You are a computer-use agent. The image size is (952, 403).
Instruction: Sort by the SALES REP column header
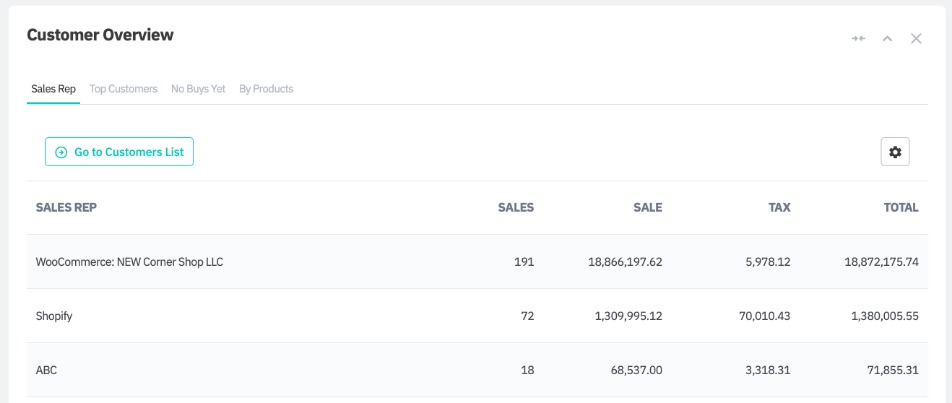point(66,208)
